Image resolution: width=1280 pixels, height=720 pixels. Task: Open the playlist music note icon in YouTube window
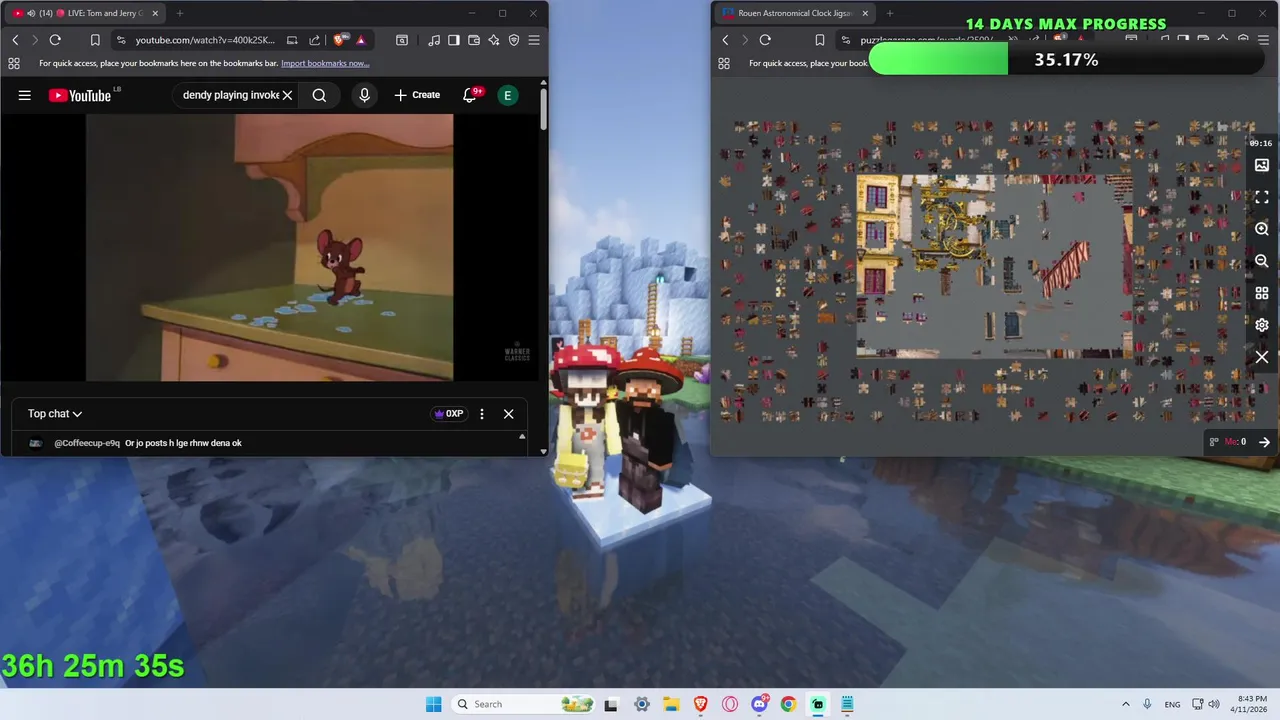434,40
